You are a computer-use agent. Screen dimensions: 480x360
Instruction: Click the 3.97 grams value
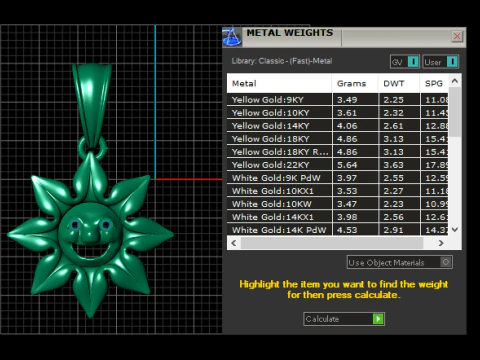click(347, 178)
